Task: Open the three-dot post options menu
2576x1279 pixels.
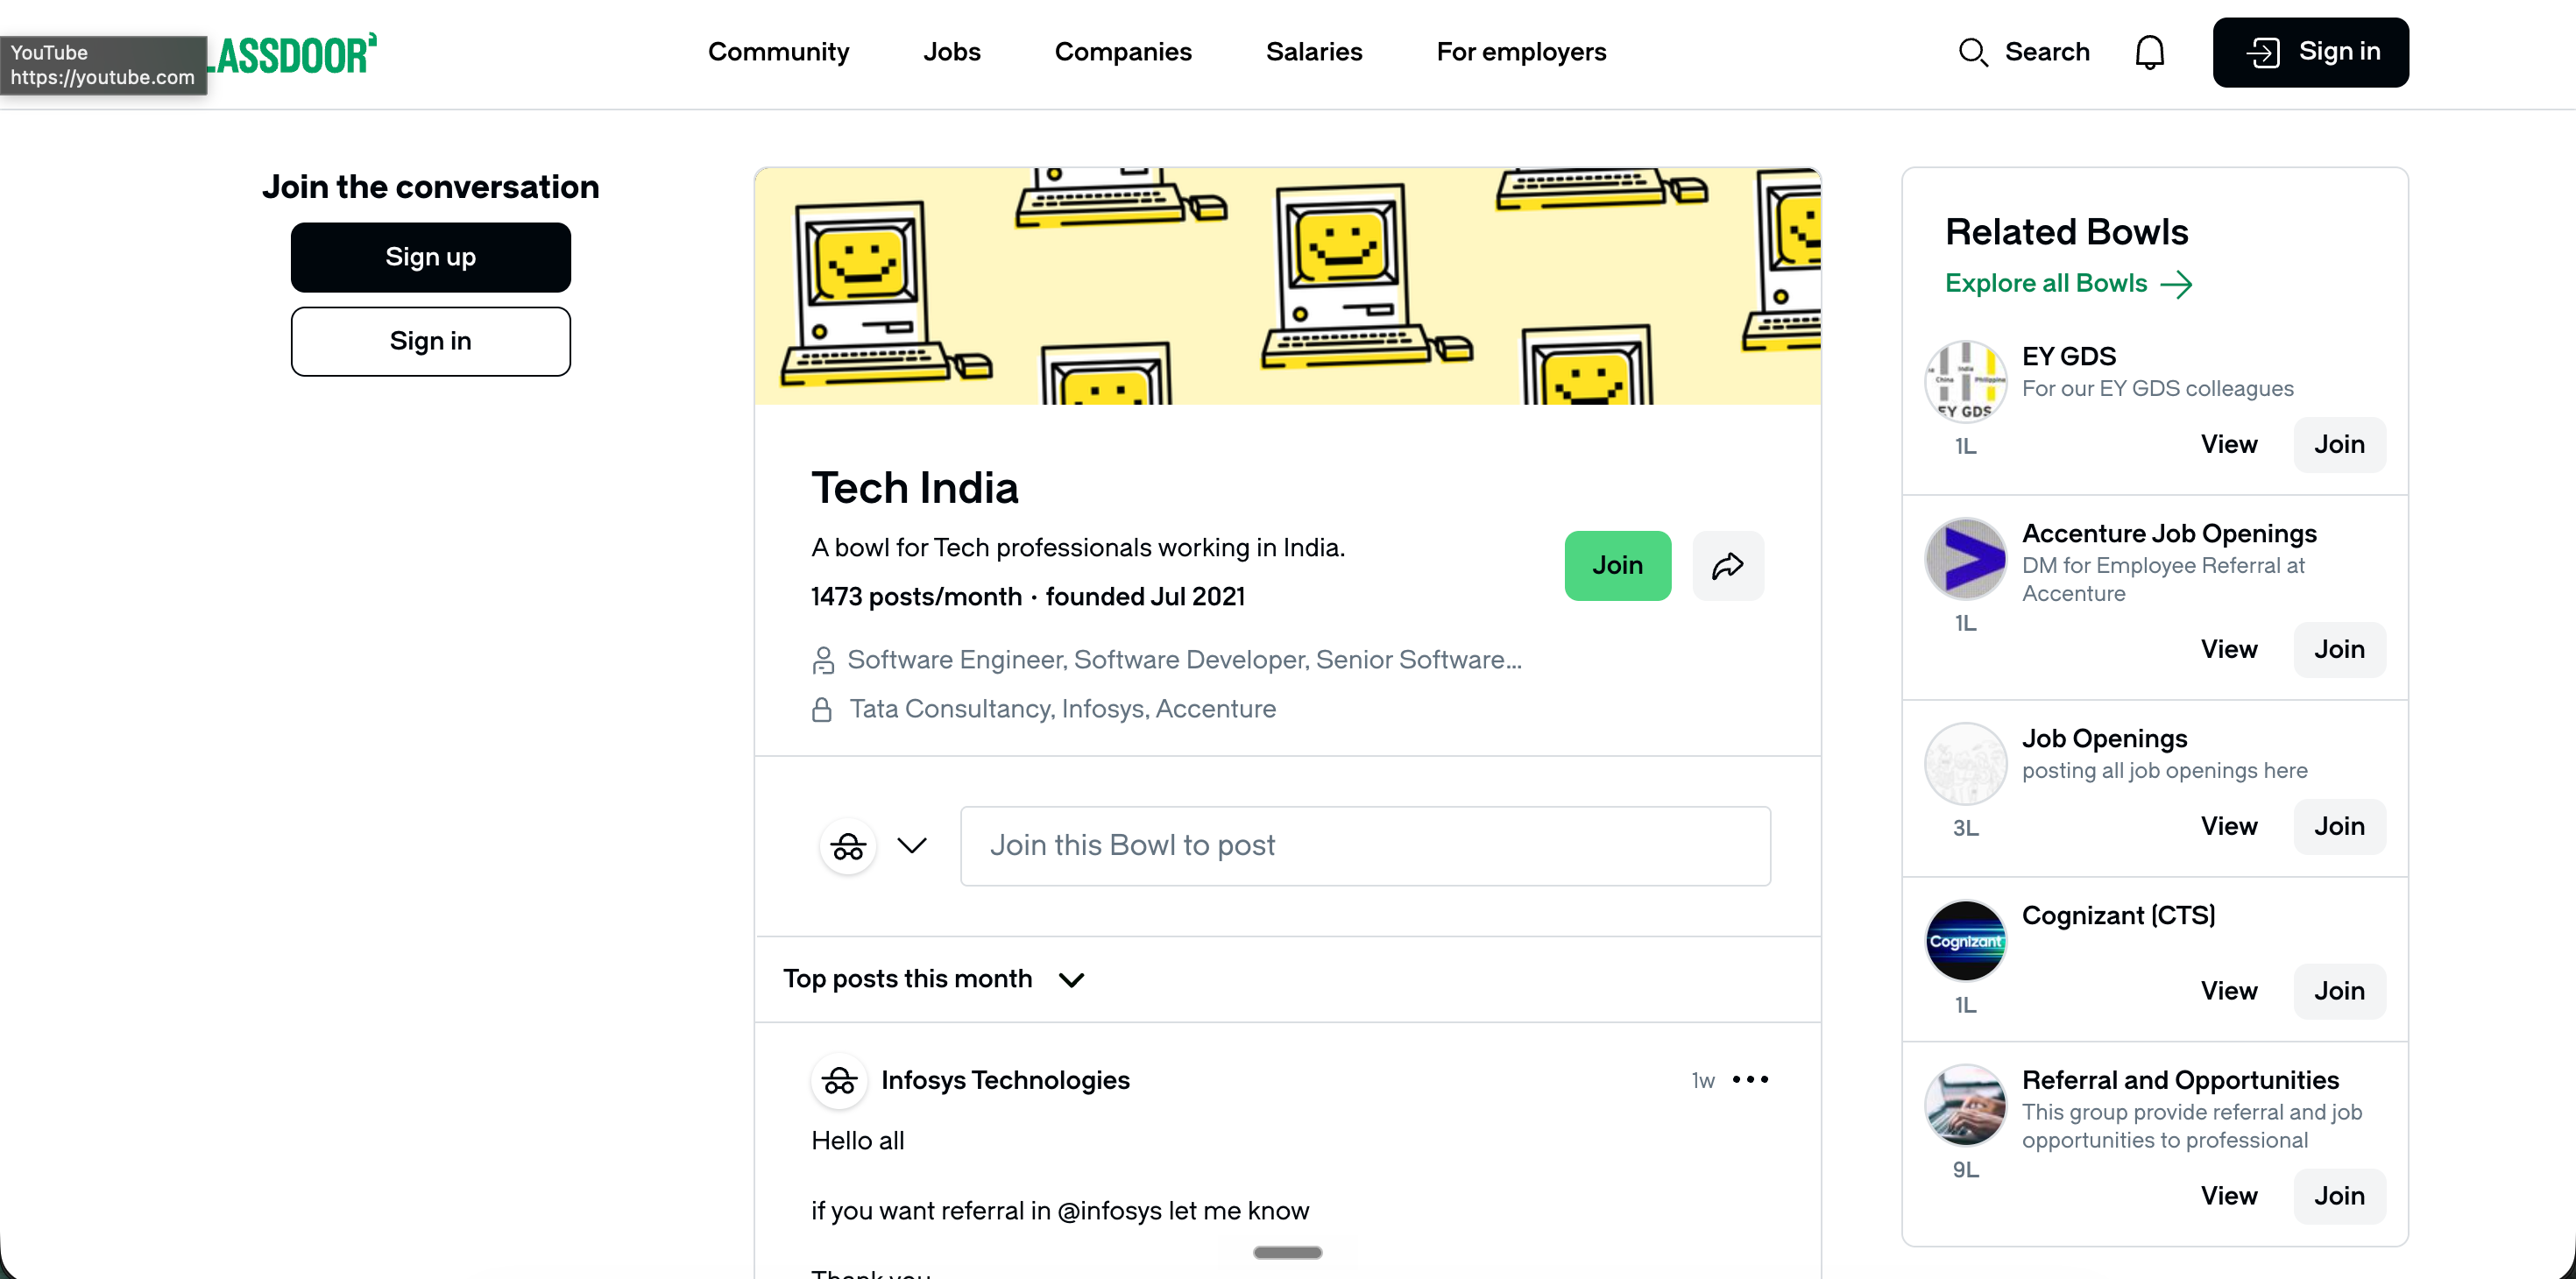Action: (1750, 1080)
